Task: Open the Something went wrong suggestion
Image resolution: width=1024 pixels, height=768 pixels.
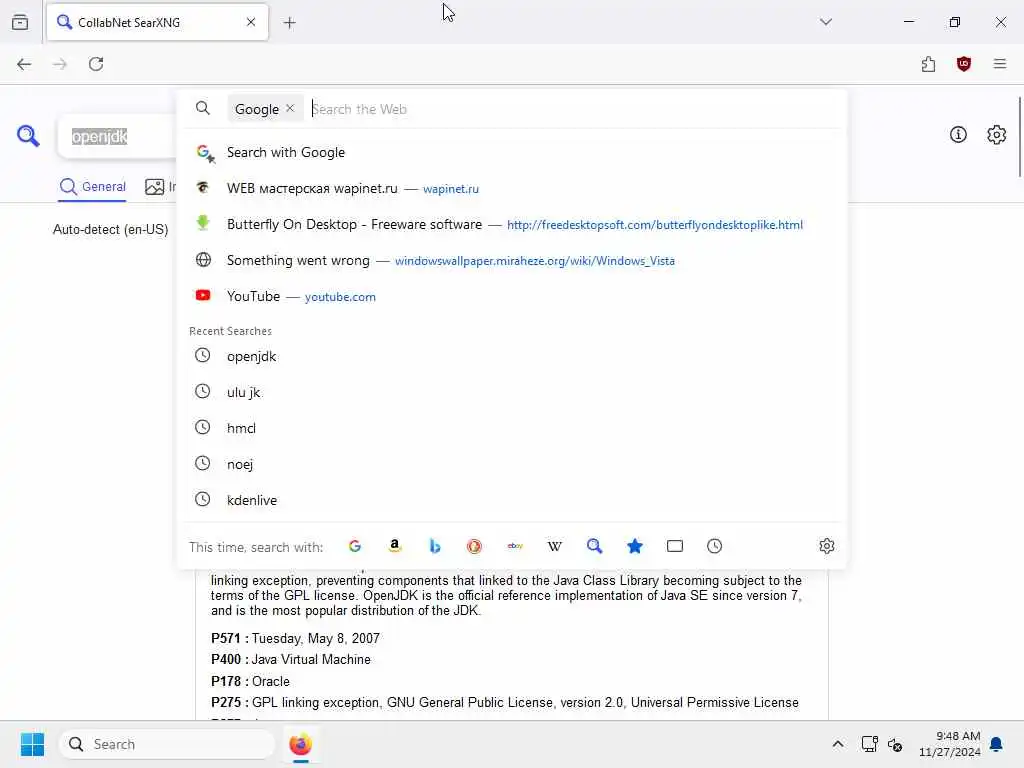Action: (513, 260)
